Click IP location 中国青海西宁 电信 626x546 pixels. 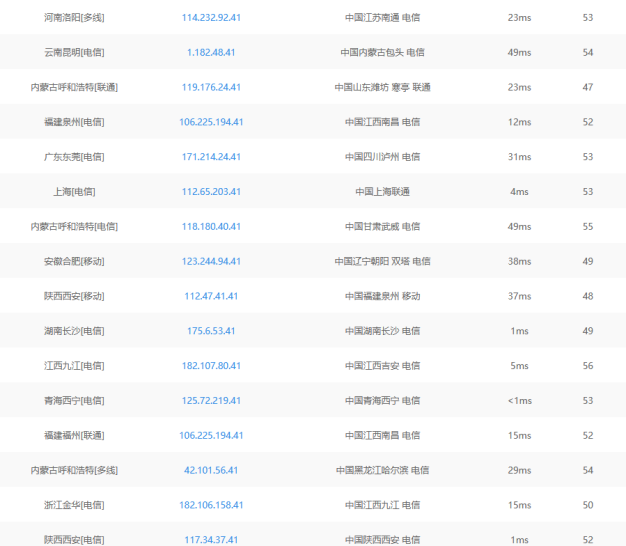[382, 400]
